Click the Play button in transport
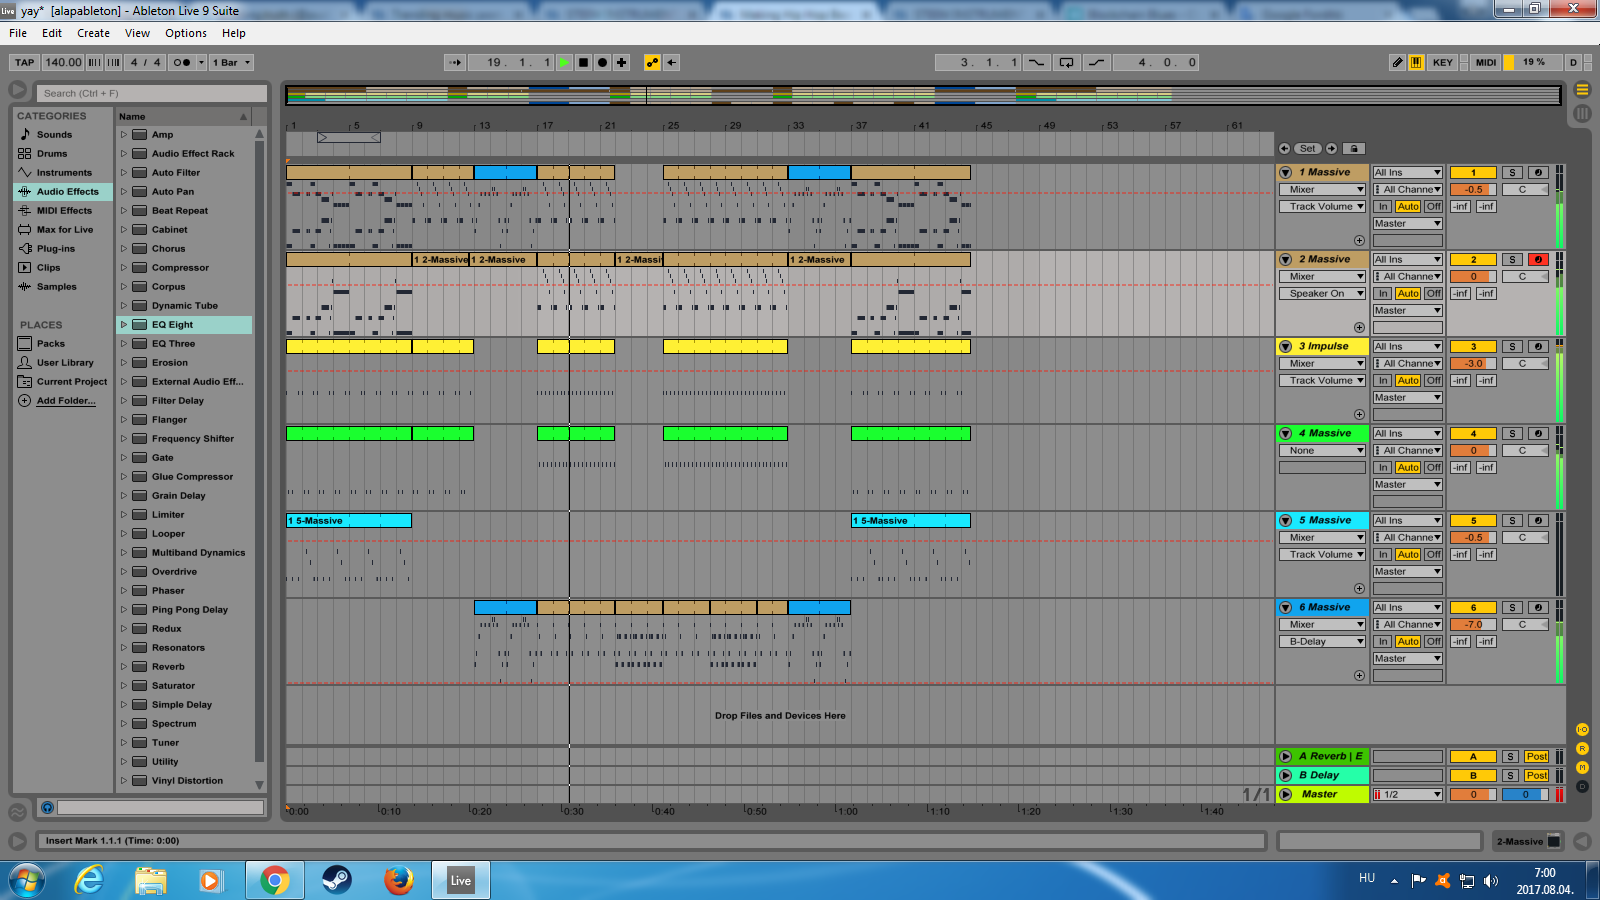This screenshot has width=1600, height=900. click(x=564, y=62)
